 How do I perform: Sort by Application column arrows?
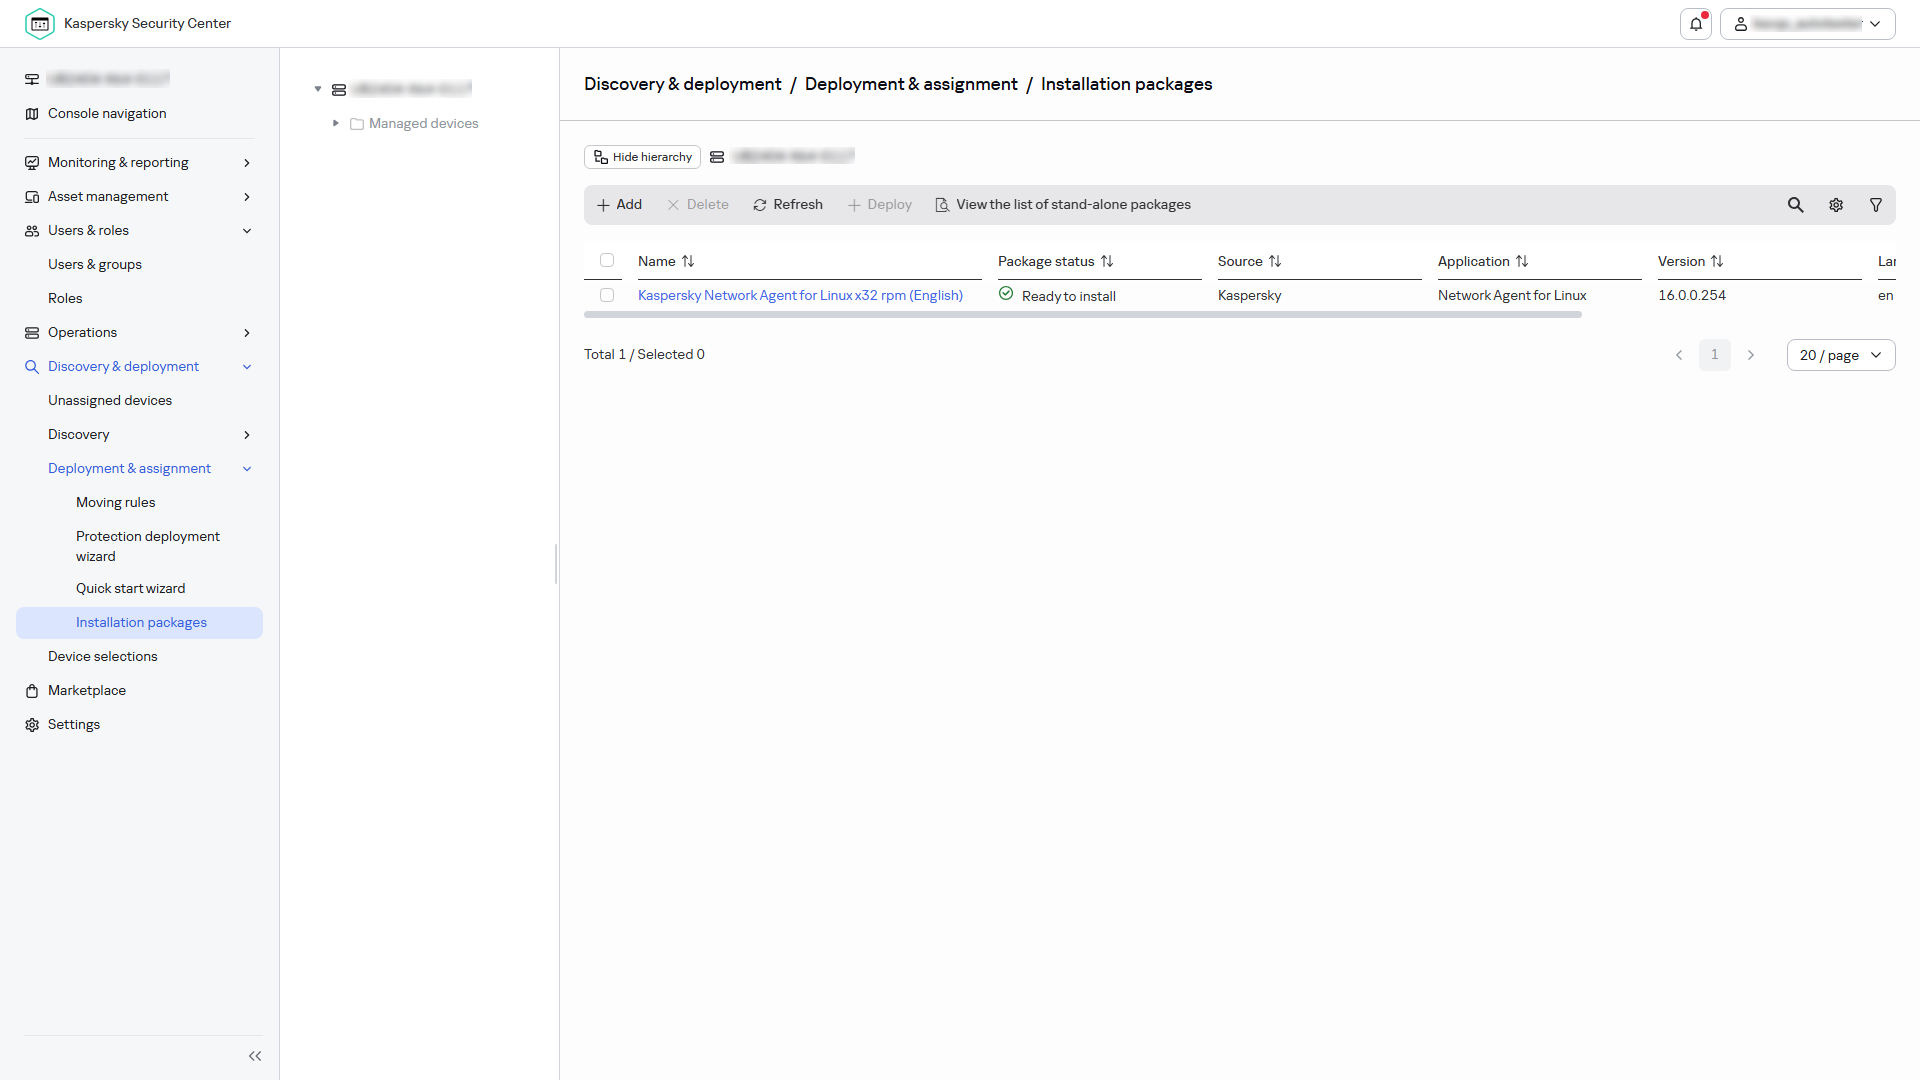[1522, 261]
